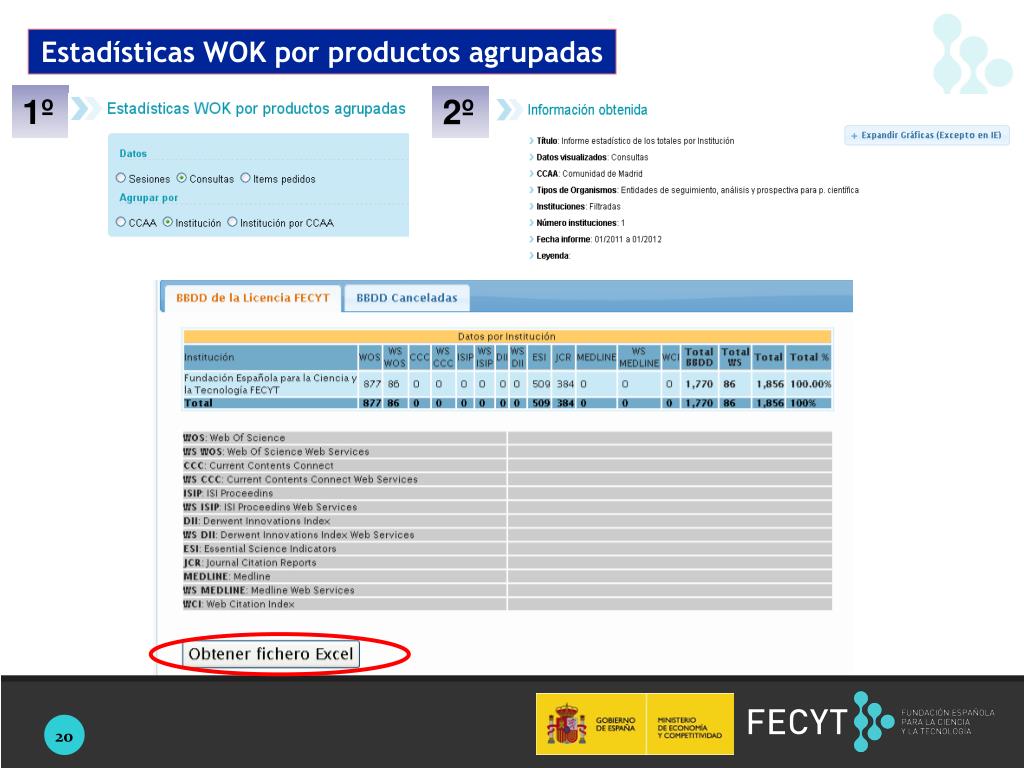Click the MEDLINE column header
The width and height of the screenshot is (1024, 768).
click(596, 357)
